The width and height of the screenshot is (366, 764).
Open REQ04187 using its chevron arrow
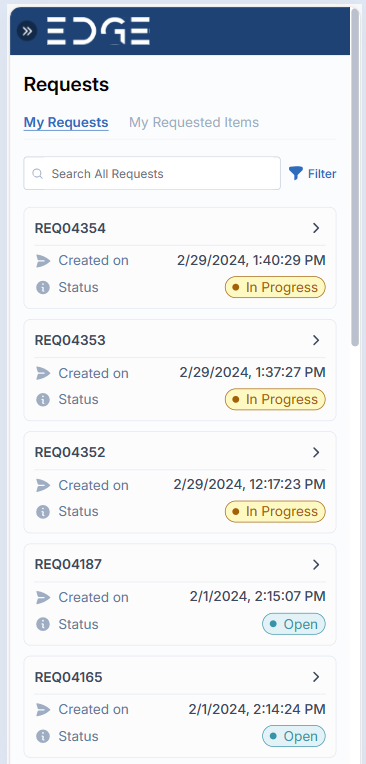coord(316,564)
